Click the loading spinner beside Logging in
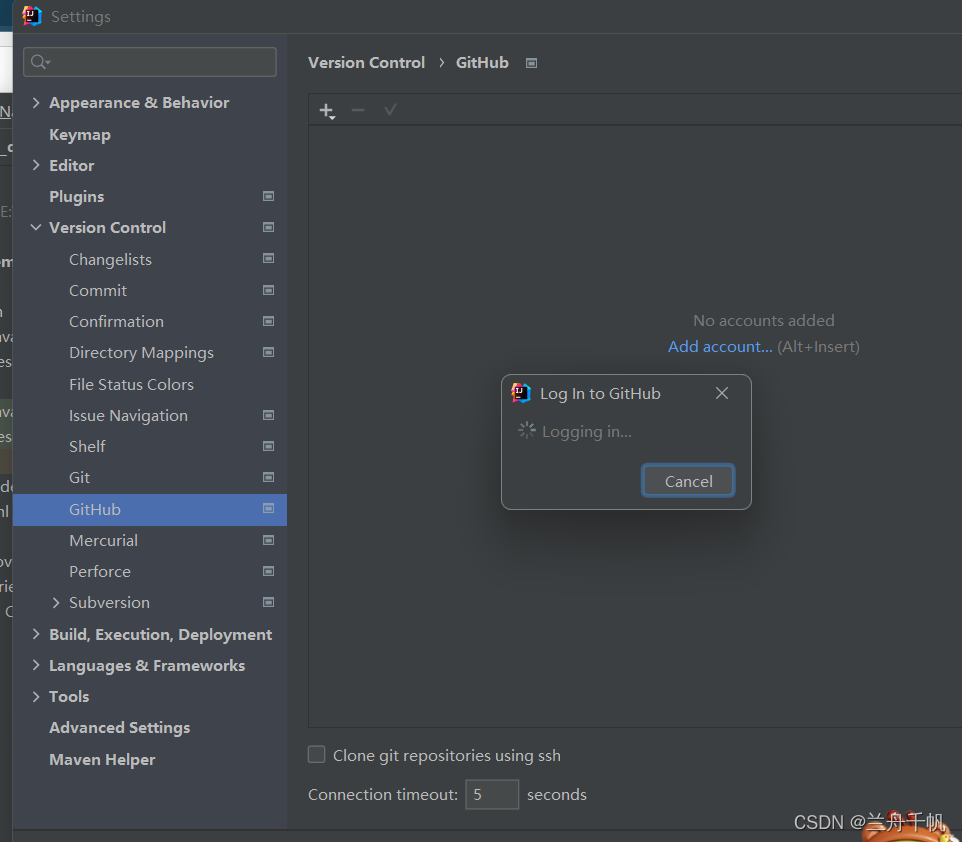Viewport: 962px width, 842px height. coord(526,431)
